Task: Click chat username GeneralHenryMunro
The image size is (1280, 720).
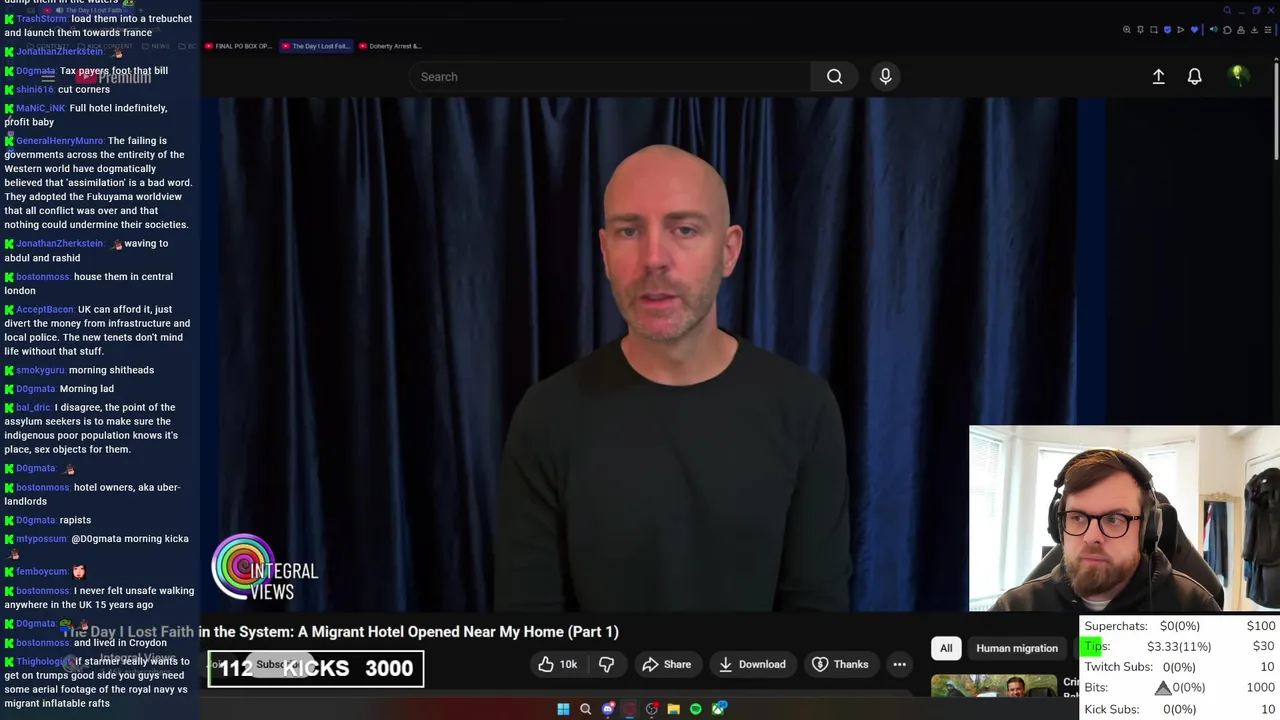Action: point(59,141)
